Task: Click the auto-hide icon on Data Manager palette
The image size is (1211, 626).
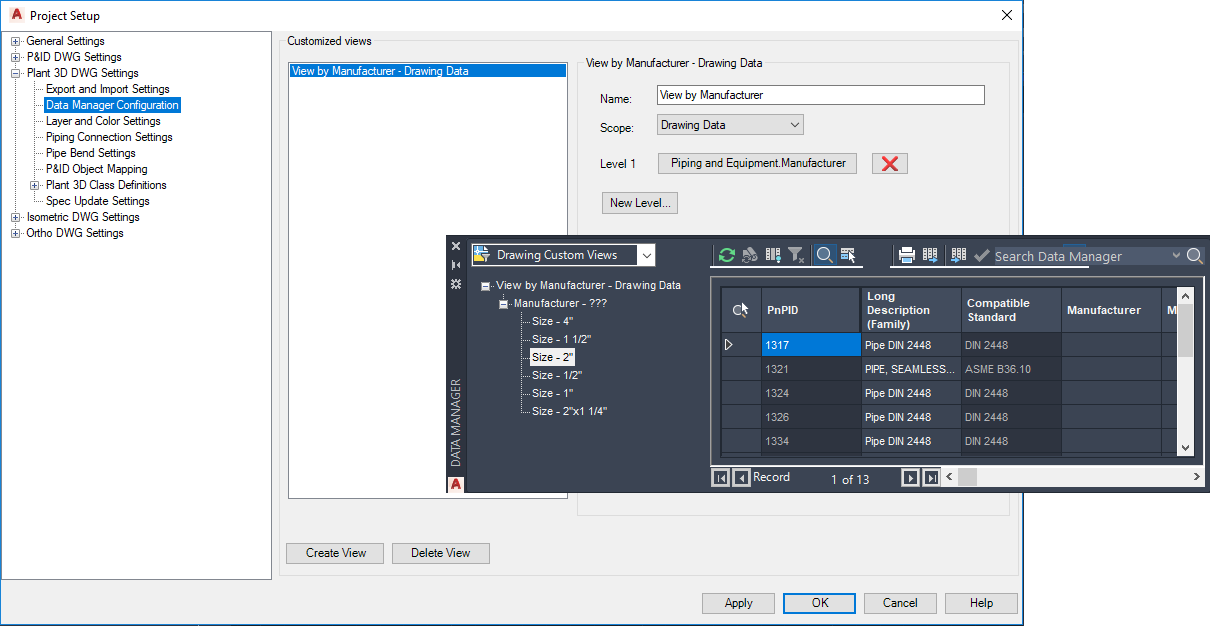Action: [x=456, y=264]
